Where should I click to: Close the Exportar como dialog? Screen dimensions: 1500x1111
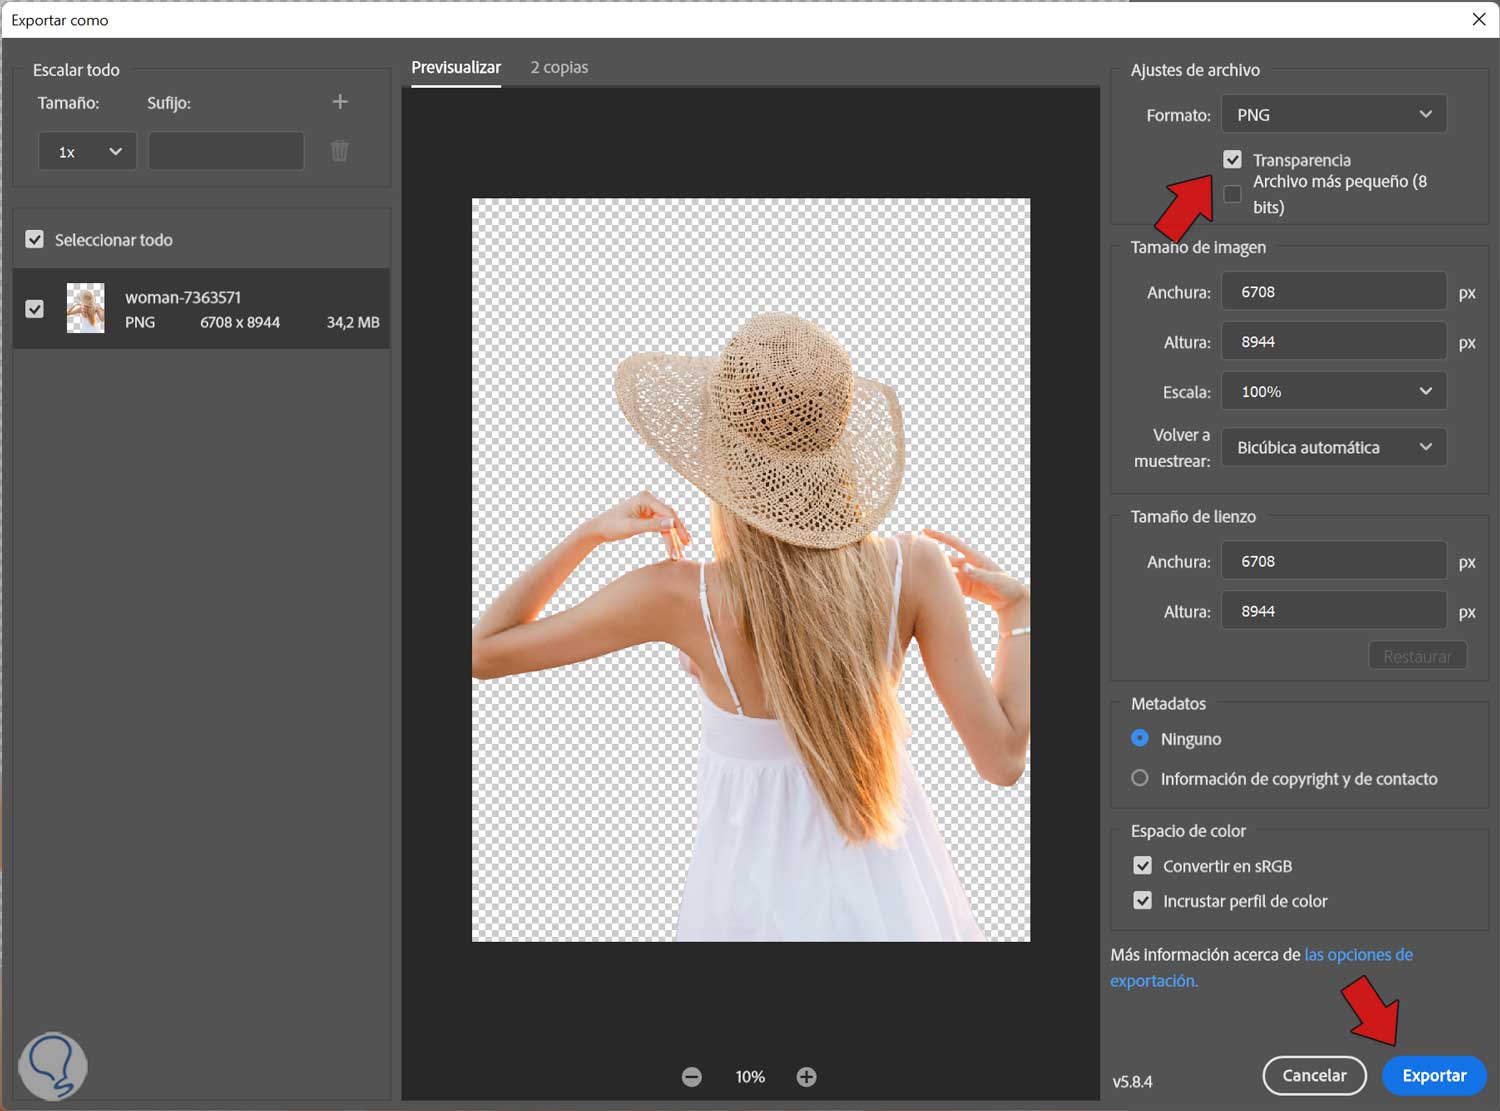pos(1479,19)
